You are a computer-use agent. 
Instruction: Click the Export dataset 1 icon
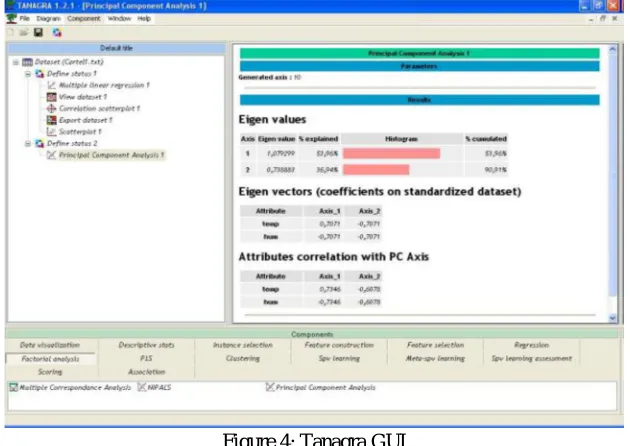pos(51,120)
